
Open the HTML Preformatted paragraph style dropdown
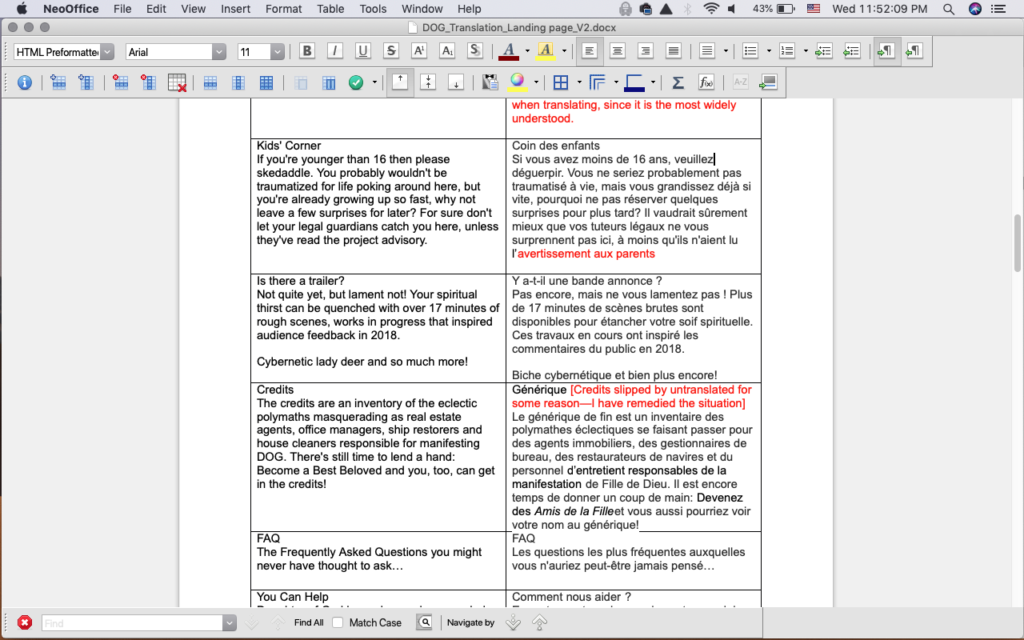point(107,52)
